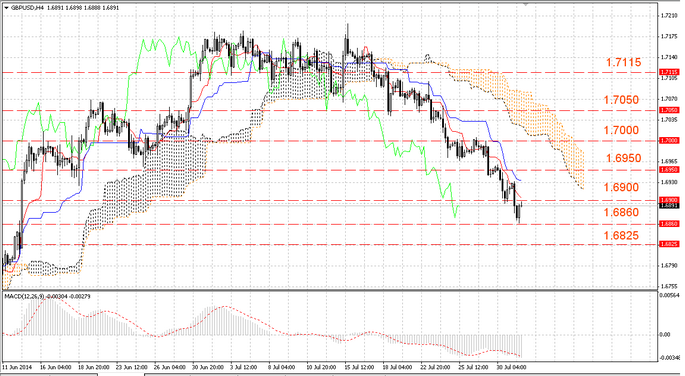Screen dimensions: 685x376
Task: Click the orange 1.7115 level text label
Action: 623,62
